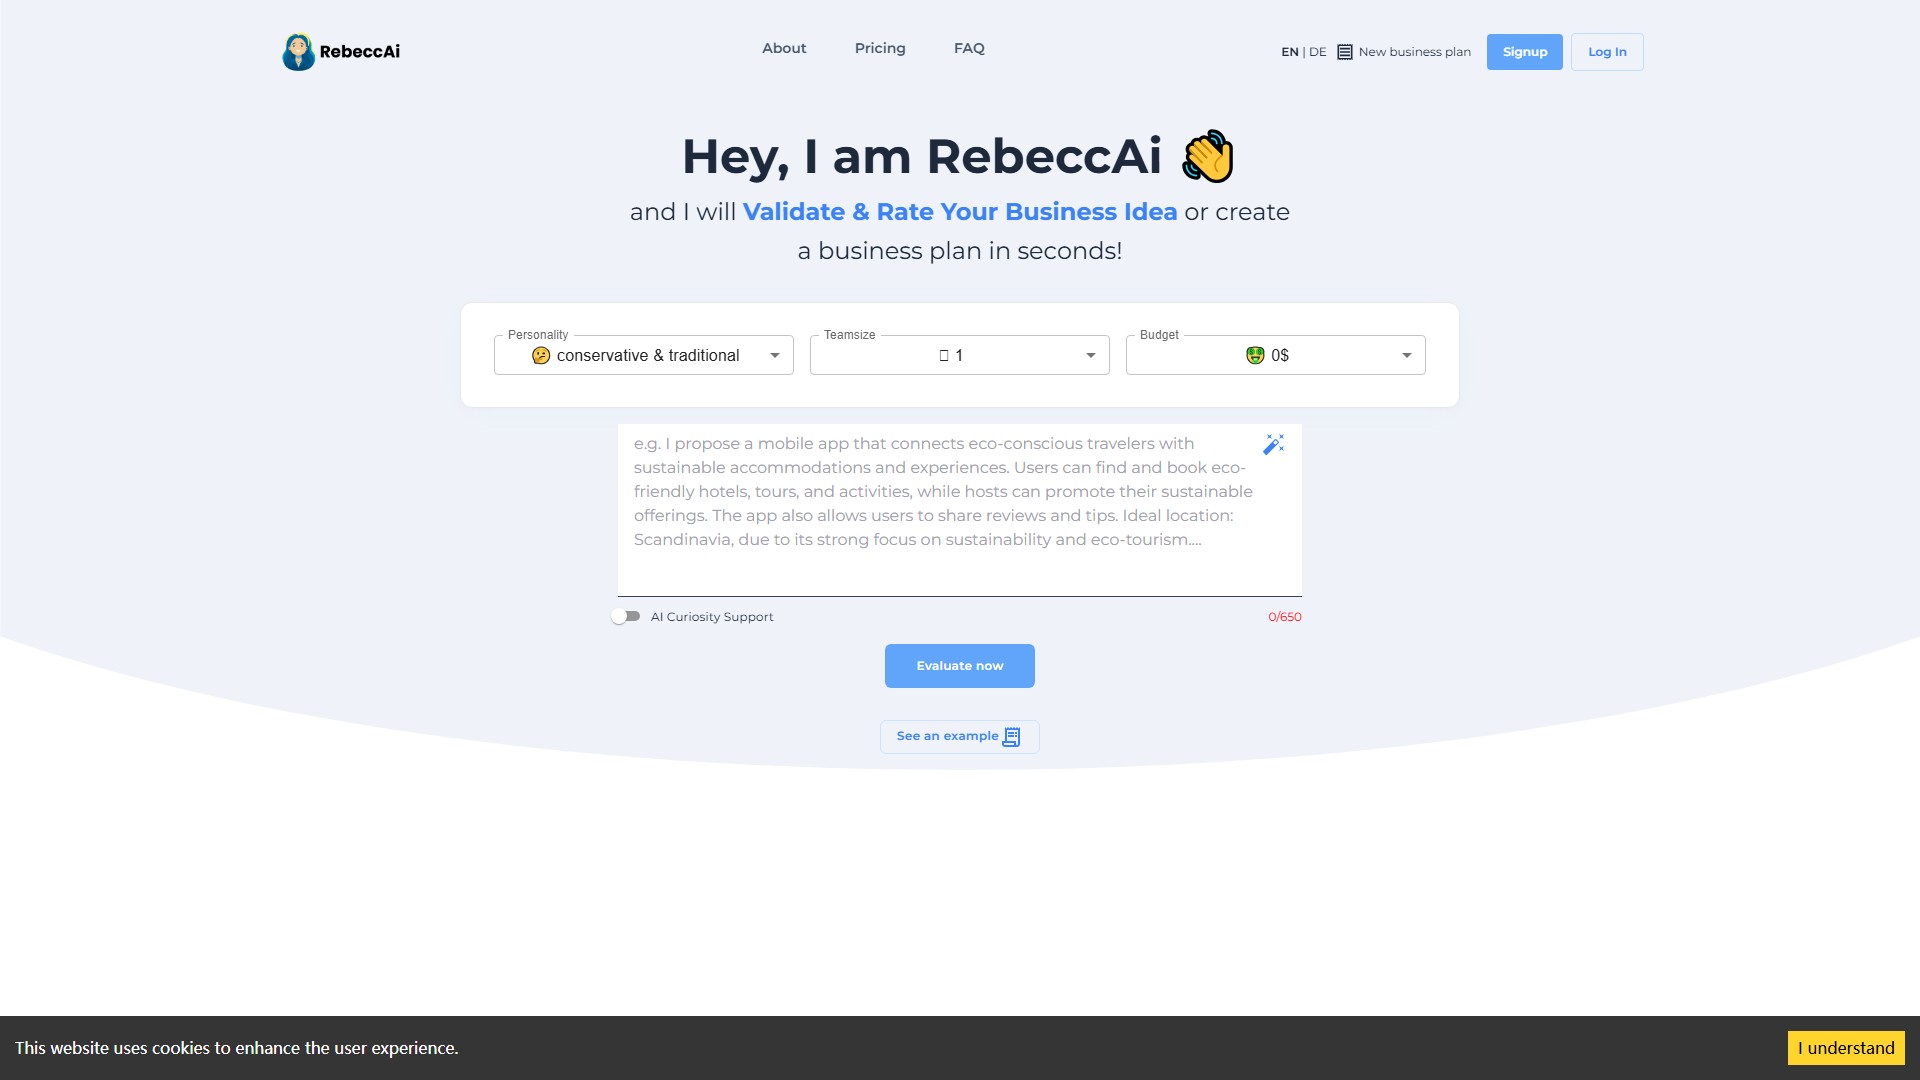Click the thinking emoji in the Personality field
The height and width of the screenshot is (1080, 1920).
(x=541, y=355)
